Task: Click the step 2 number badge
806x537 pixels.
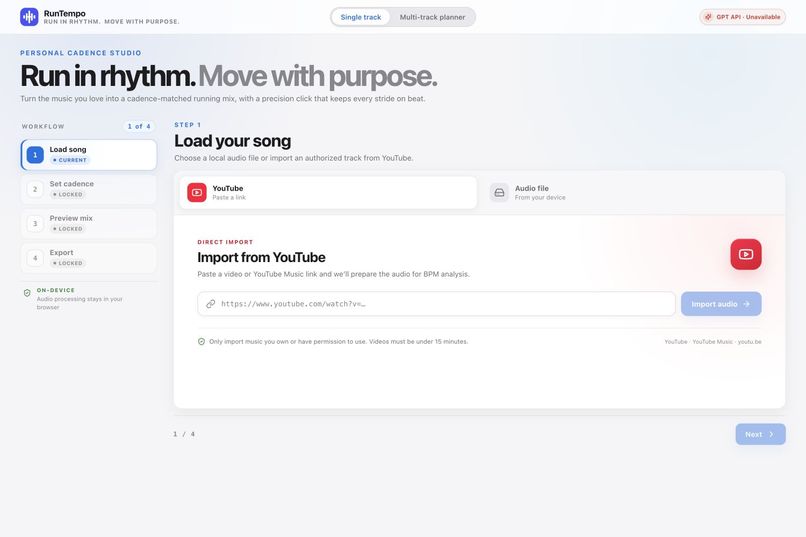Action: [x=35, y=189]
